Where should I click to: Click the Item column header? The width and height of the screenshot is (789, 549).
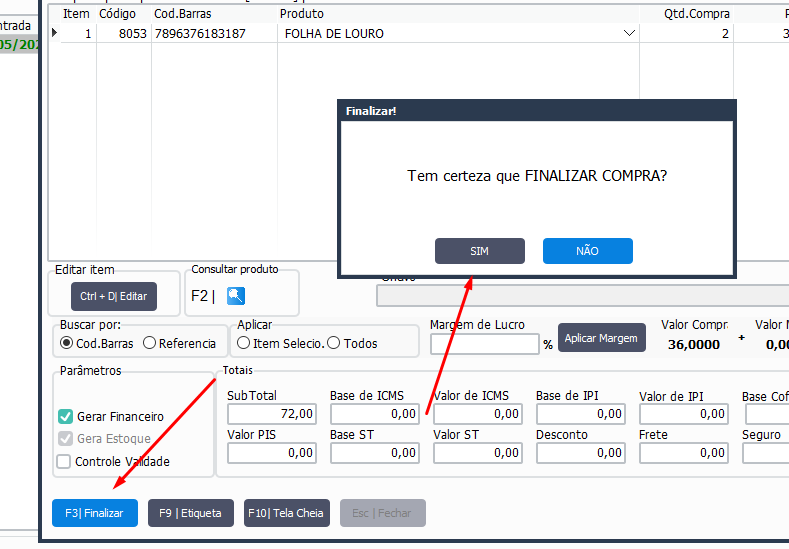[76, 14]
